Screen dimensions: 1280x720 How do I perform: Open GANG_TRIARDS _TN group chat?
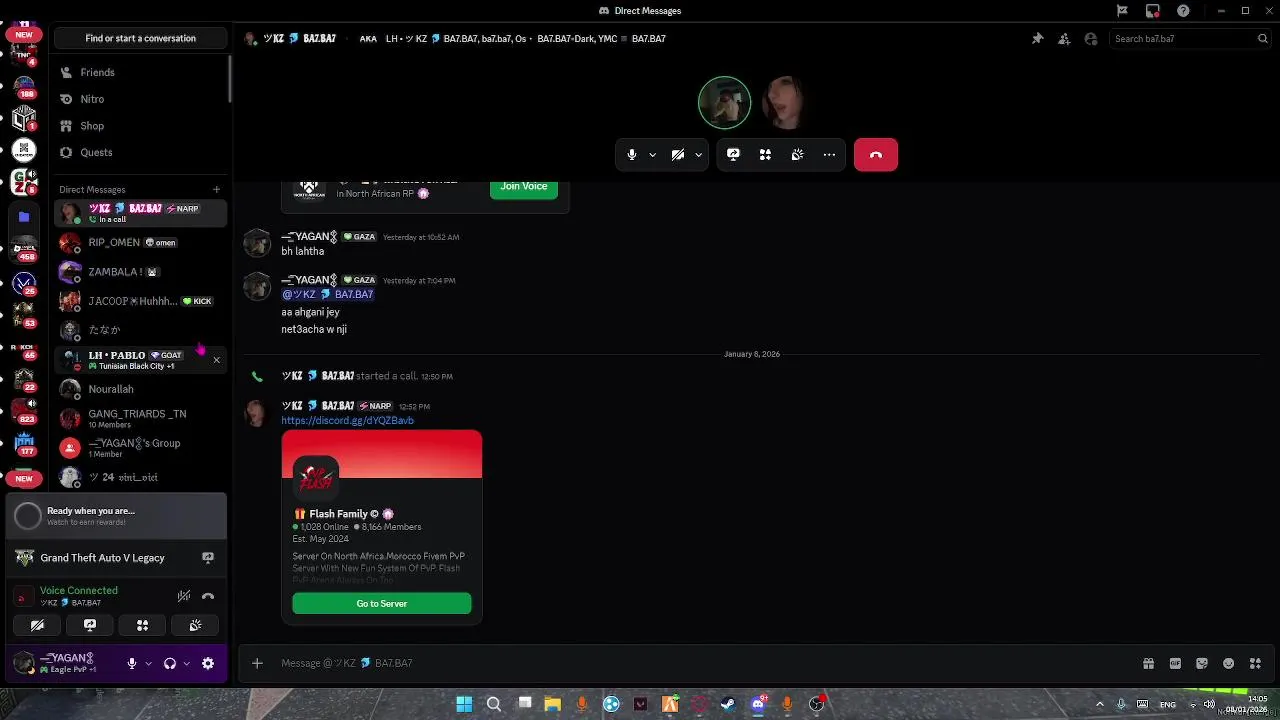[140, 418]
